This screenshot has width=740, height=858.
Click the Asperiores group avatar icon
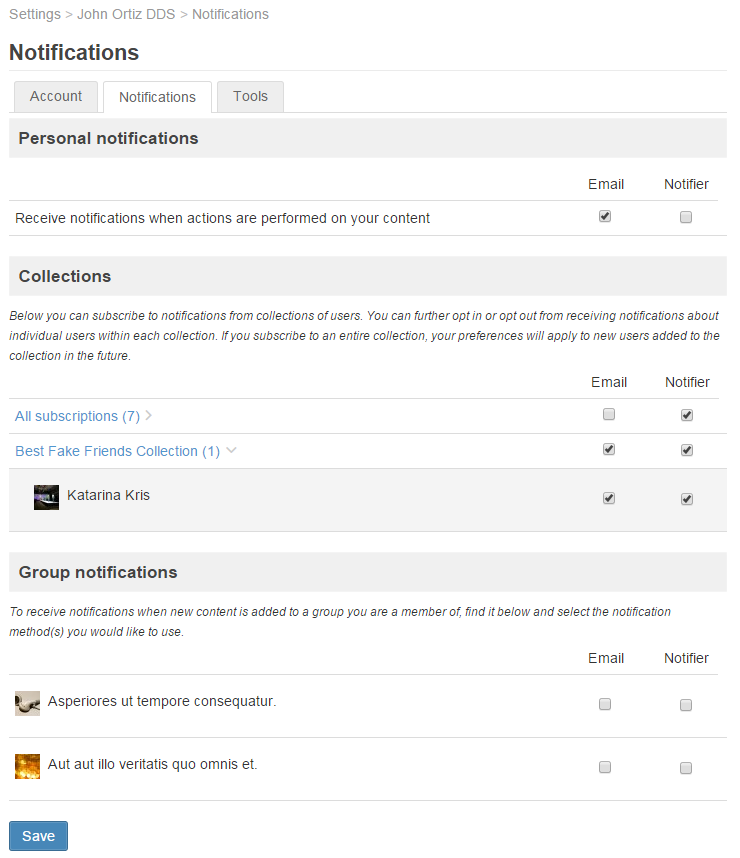pos(27,703)
